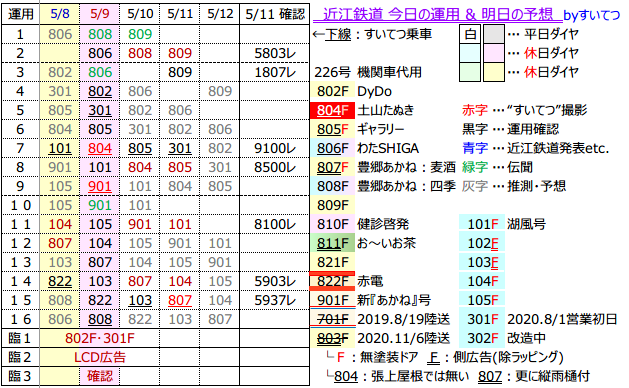
Task: Select the underlined 822 cell in row 14
Action: (x=60, y=281)
